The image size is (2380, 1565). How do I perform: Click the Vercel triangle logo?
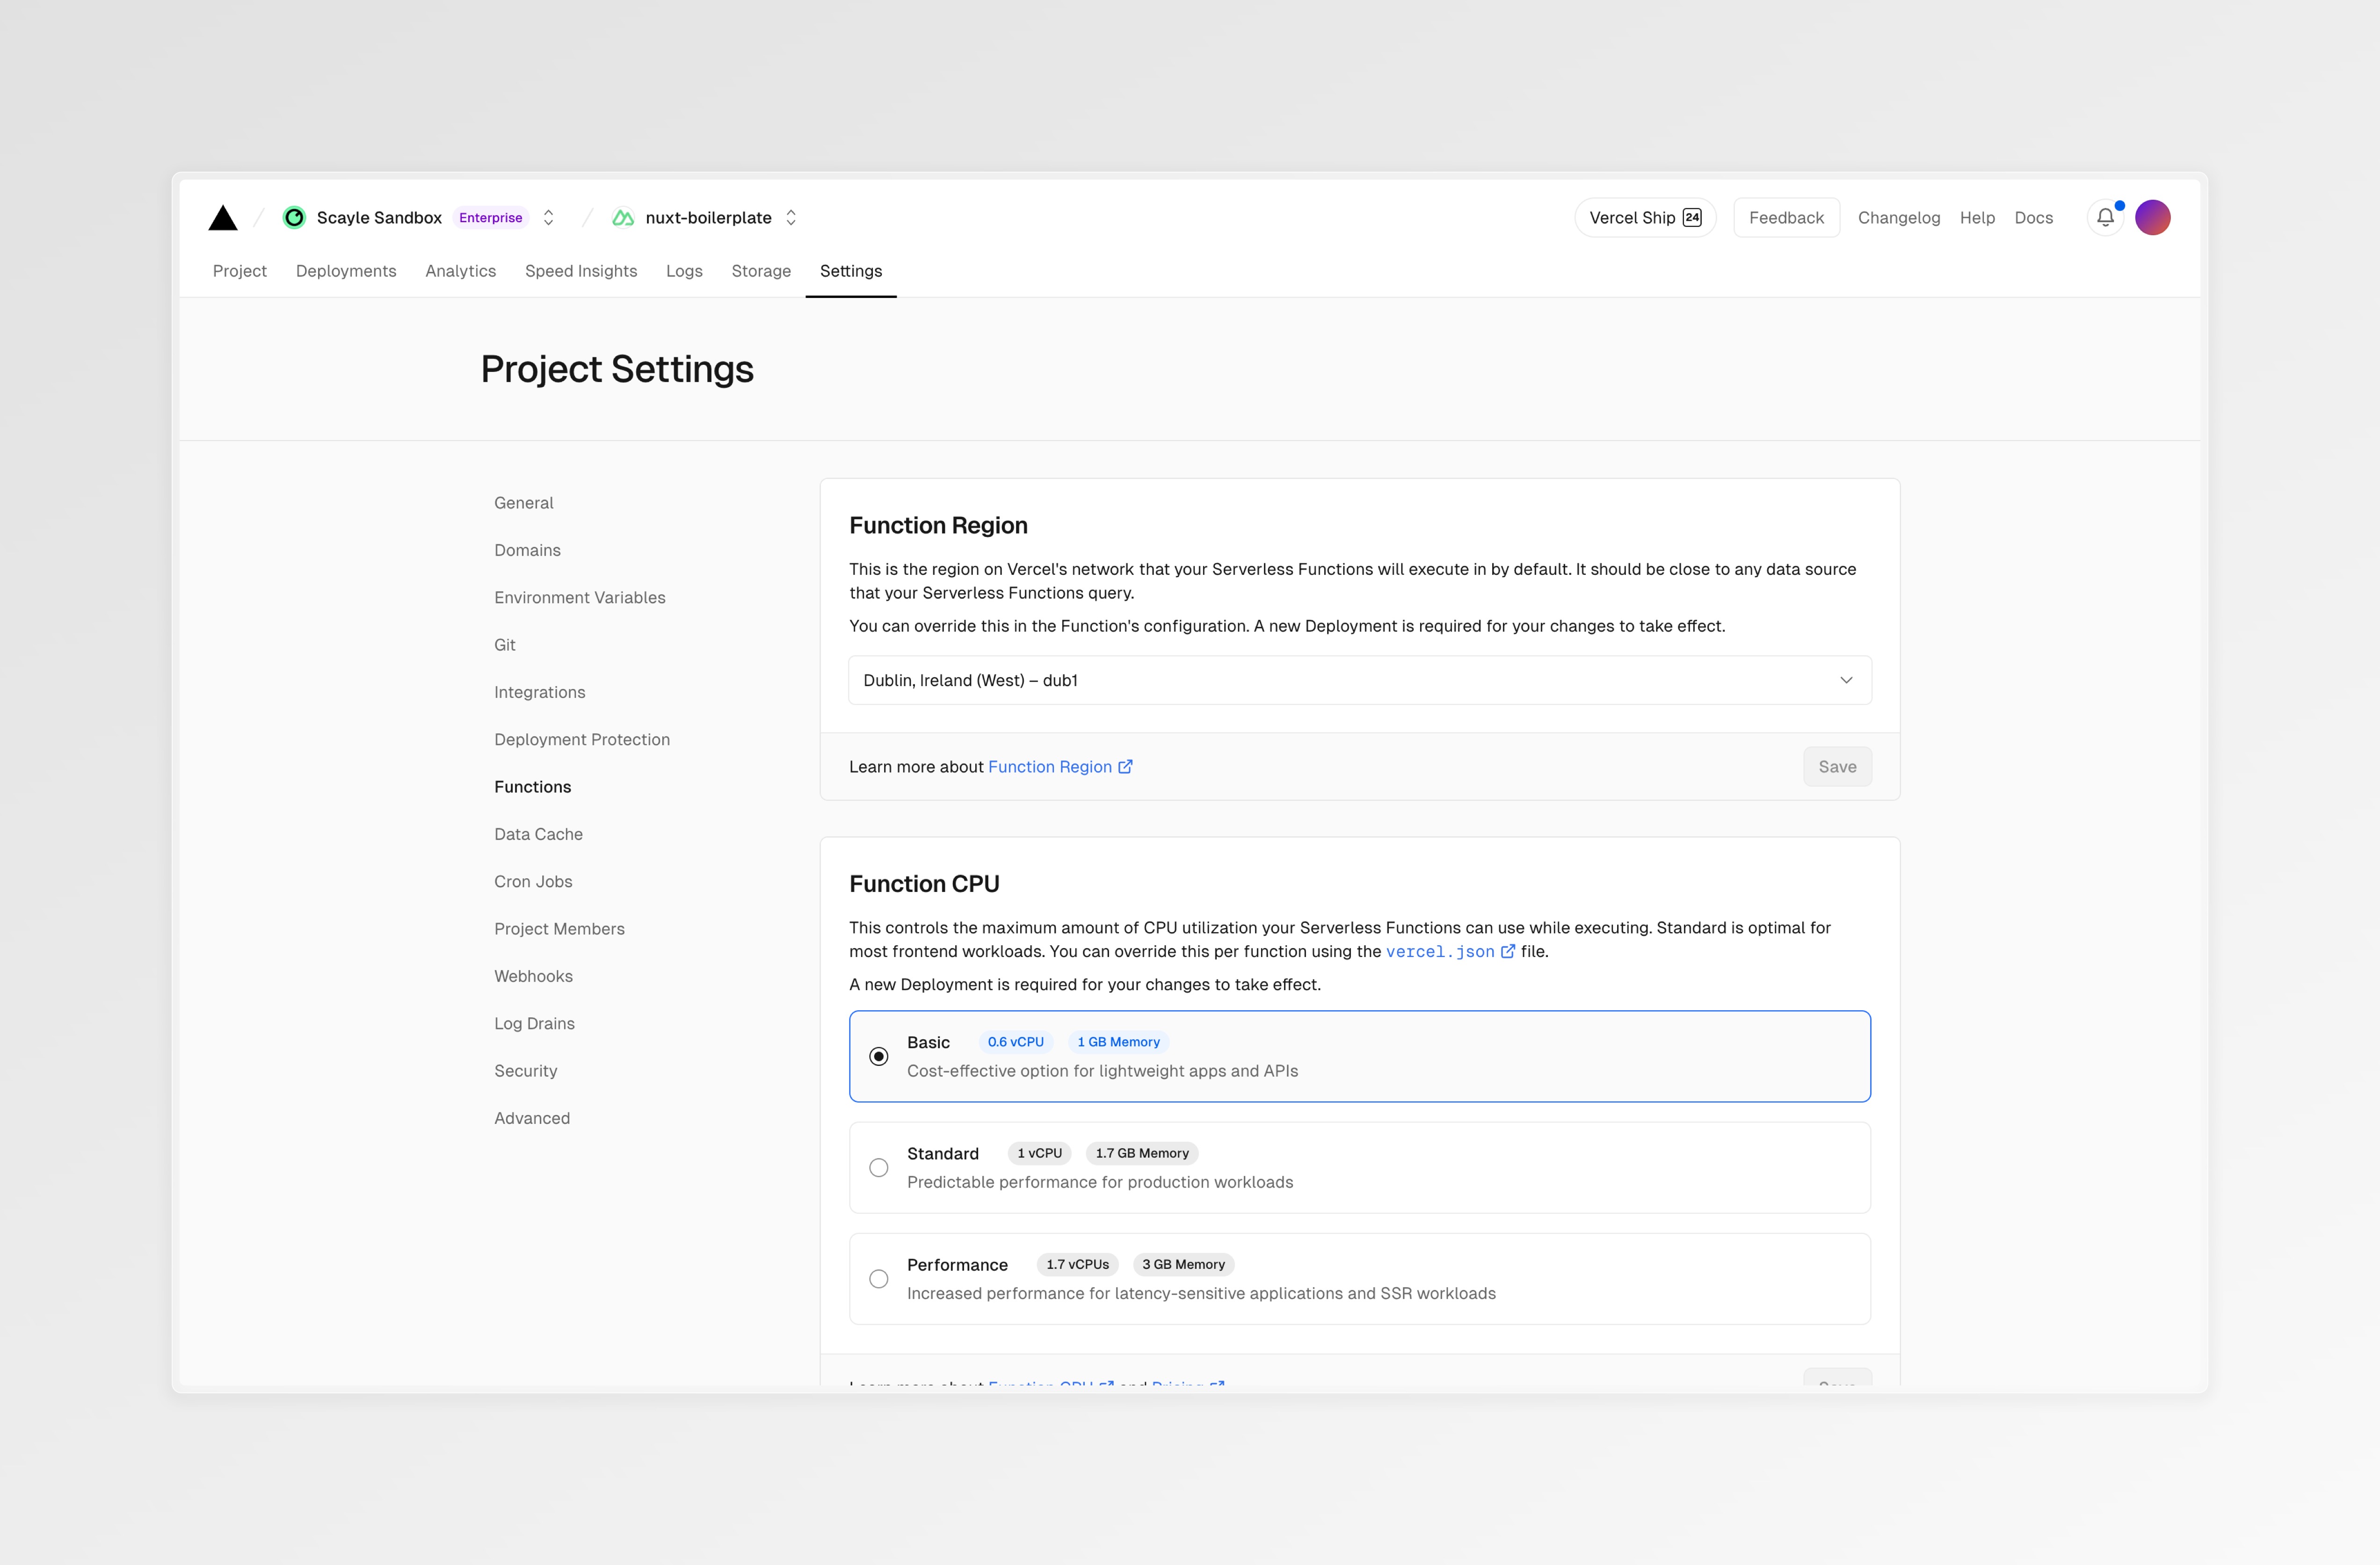pyautogui.click(x=223, y=218)
